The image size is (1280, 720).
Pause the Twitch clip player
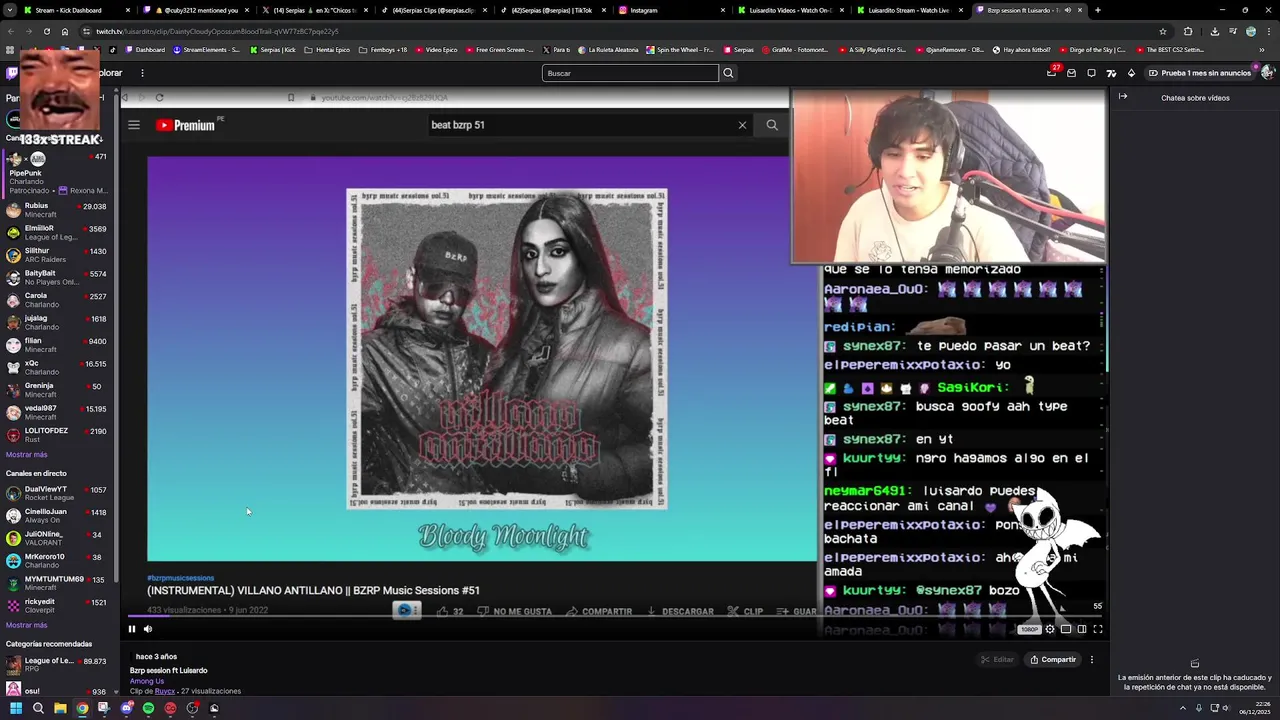tap(131, 629)
